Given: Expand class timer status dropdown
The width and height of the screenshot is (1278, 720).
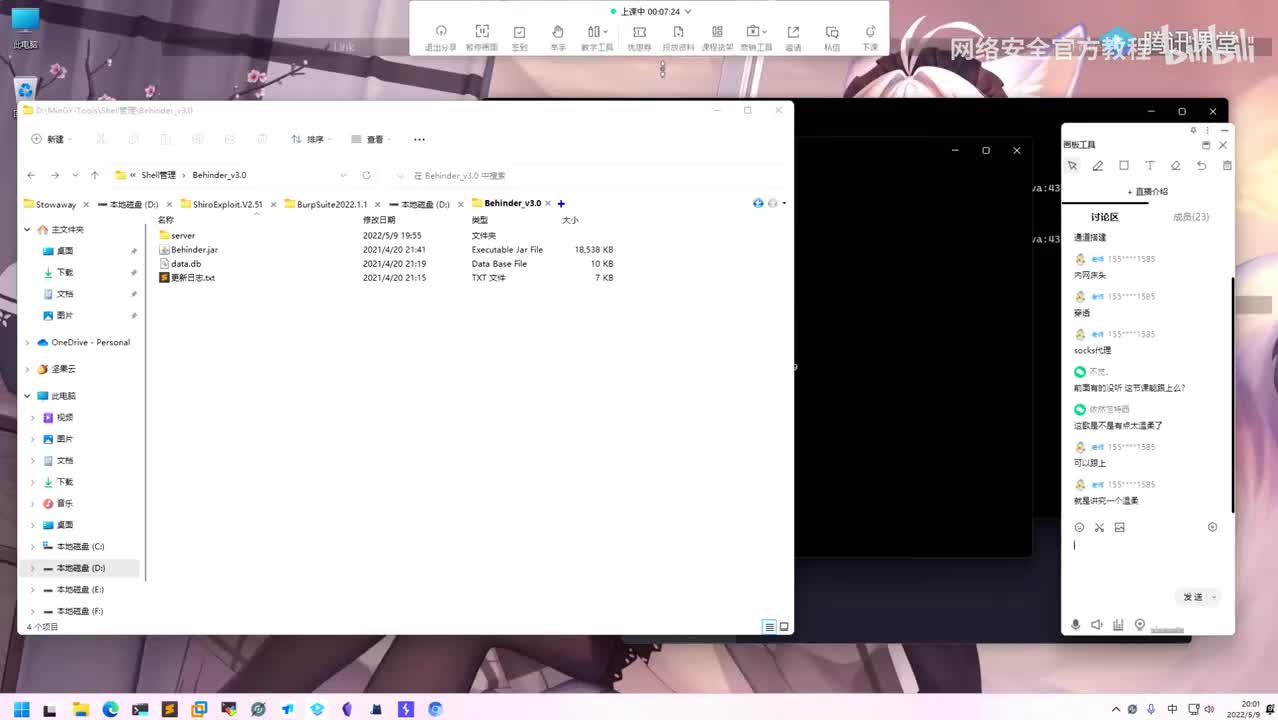Looking at the screenshot, I should pos(689,11).
